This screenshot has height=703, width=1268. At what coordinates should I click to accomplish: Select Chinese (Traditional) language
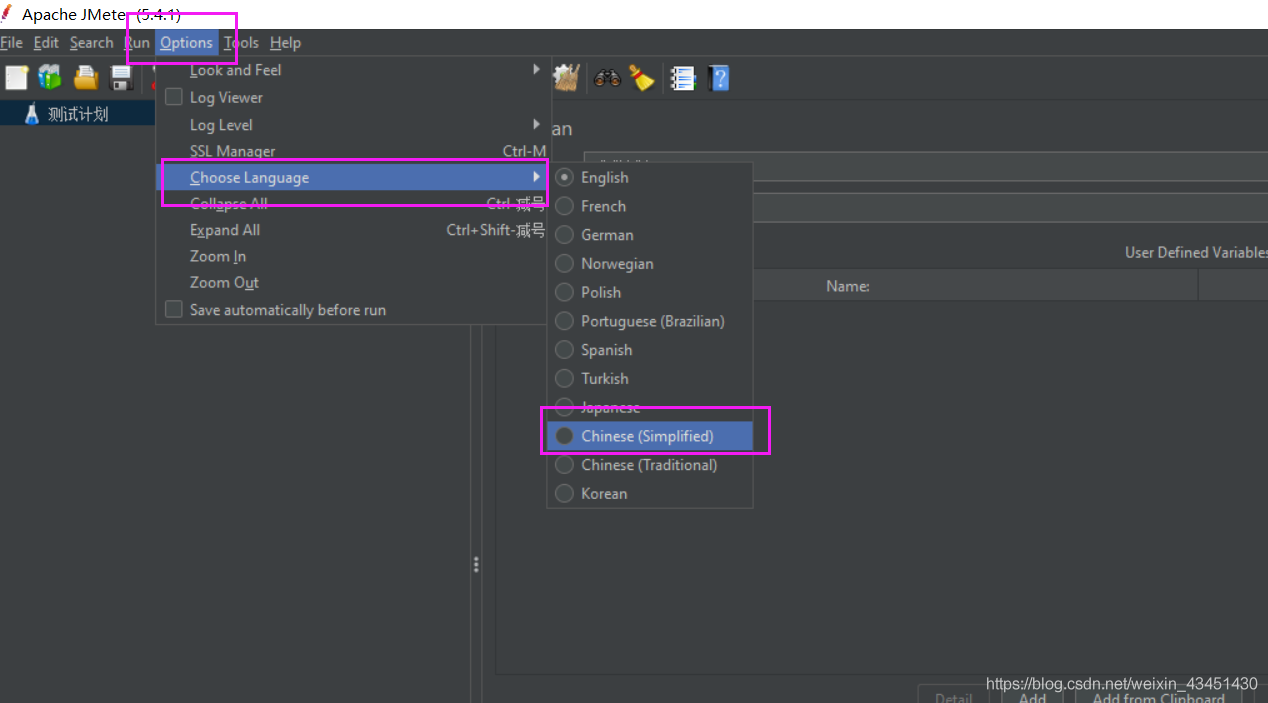click(649, 465)
